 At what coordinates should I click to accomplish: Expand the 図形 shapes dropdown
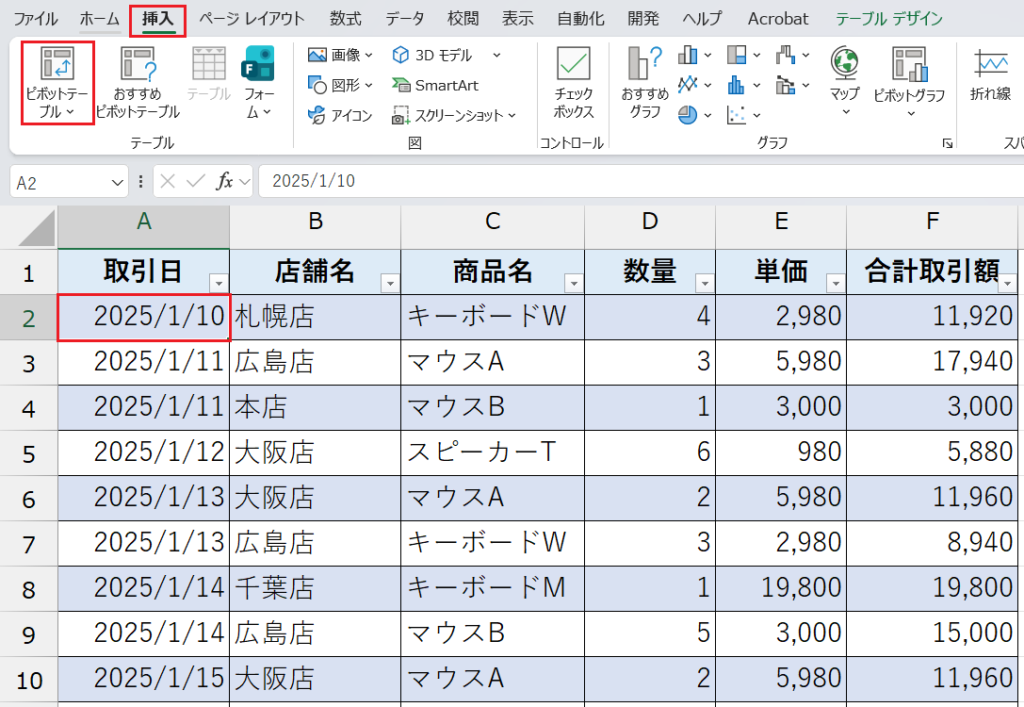340,85
